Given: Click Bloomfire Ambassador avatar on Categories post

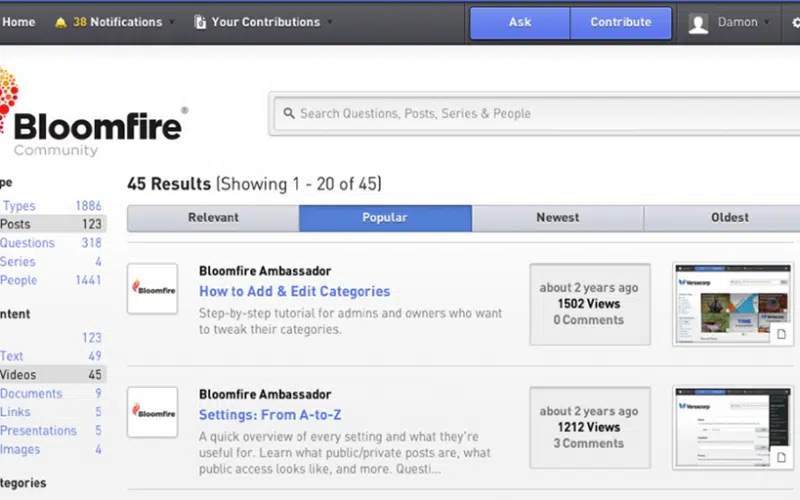Looking at the screenshot, I should pos(152,289).
